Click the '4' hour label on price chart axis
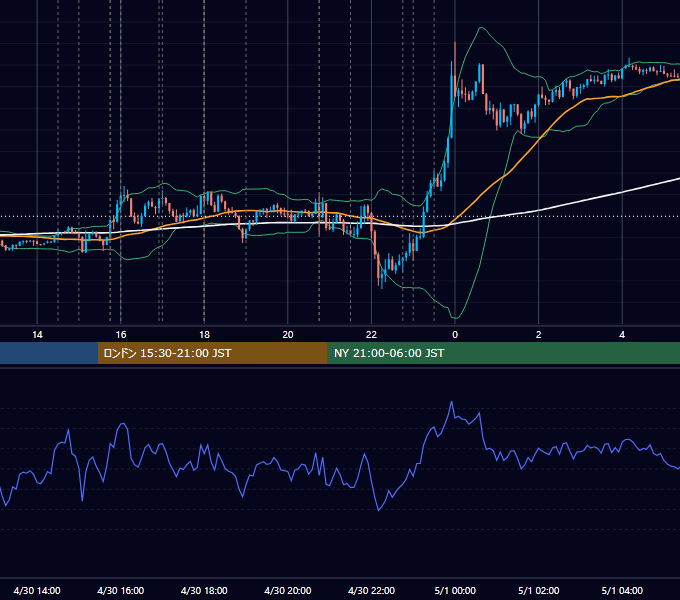The height and width of the screenshot is (600, 680). coord(622,335)
